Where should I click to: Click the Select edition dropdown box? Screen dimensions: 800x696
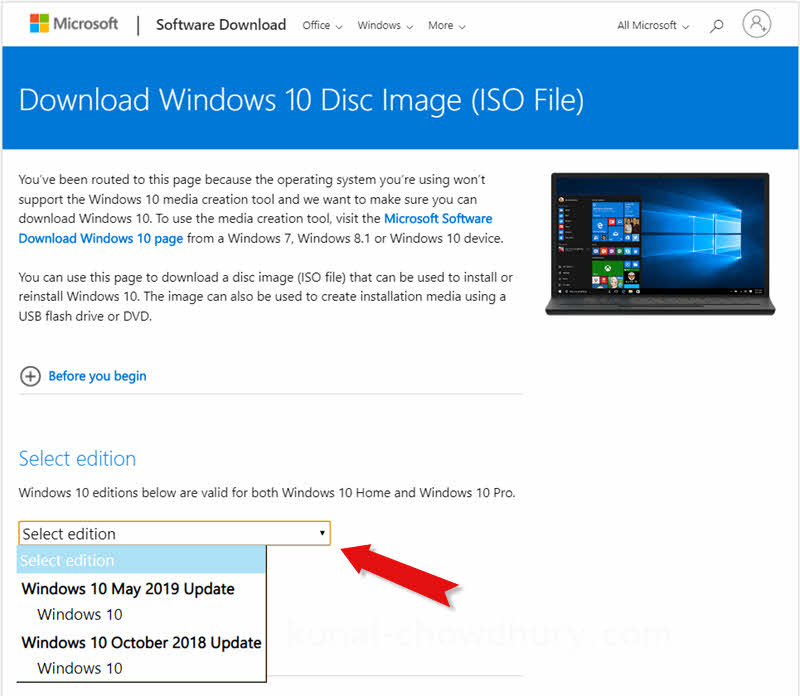pos(174,534)
